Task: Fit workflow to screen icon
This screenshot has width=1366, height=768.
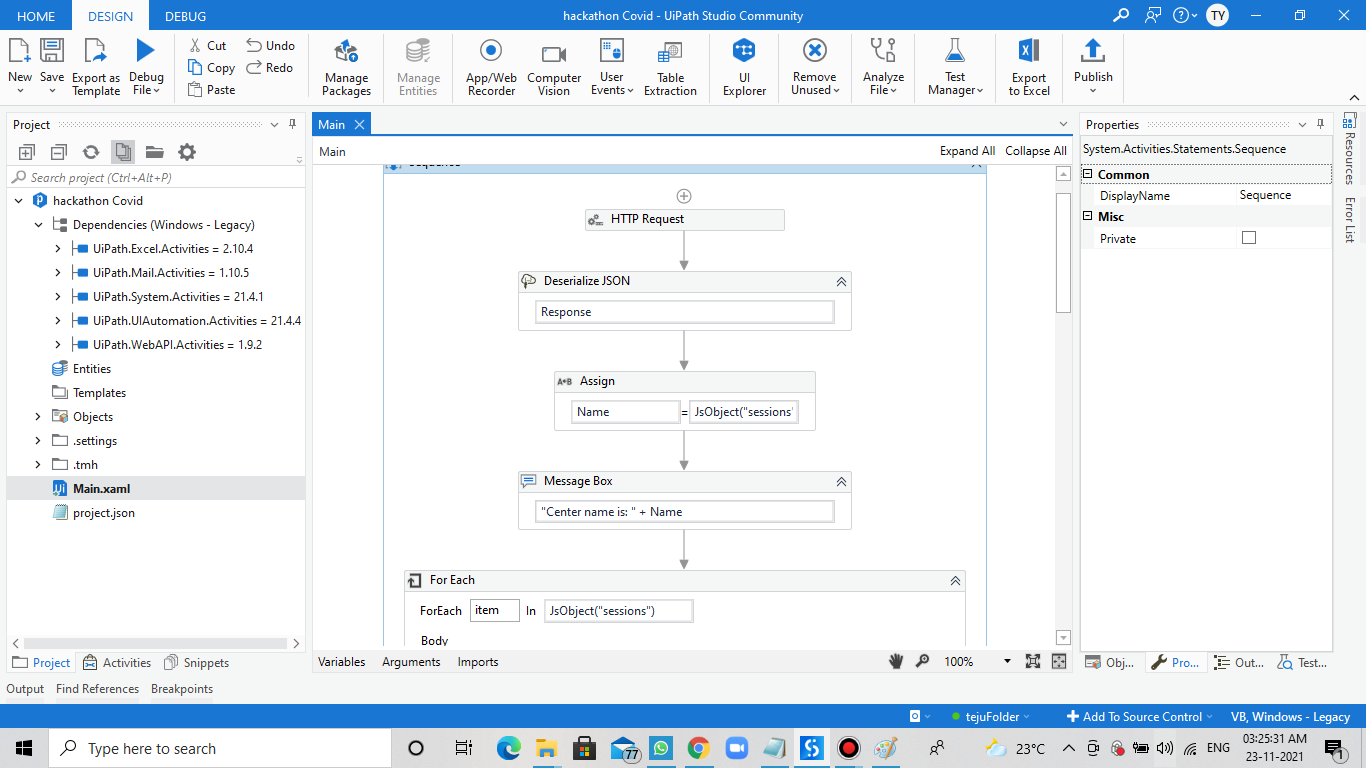Action: coord(1033,662)
